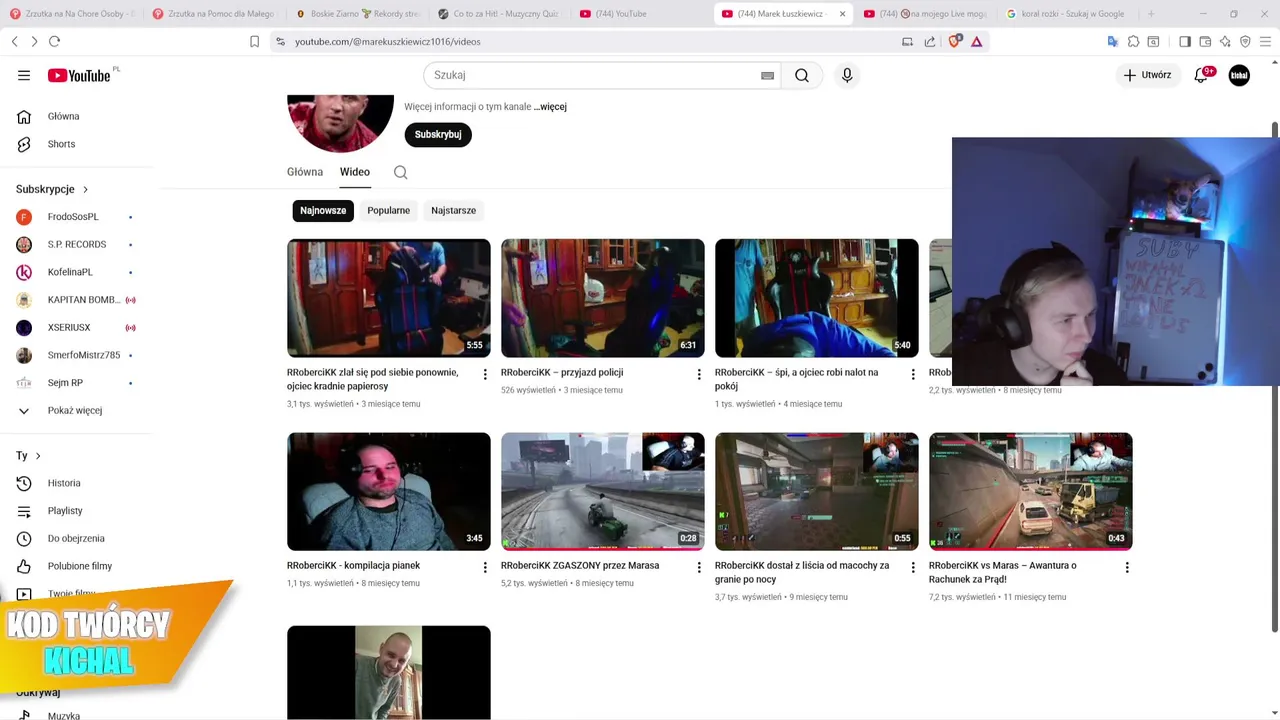Image resolution: width=1280 pixels, height=720 pixels.
Task: Reload the current page
Action: [54, 41]
